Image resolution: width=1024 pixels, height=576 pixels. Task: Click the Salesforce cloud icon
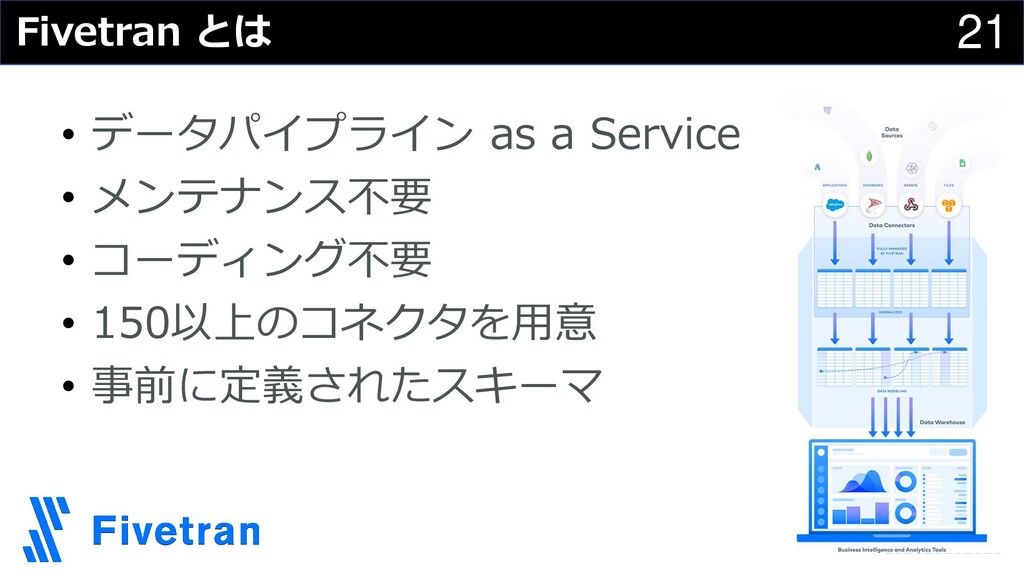(x=835, y=205)
